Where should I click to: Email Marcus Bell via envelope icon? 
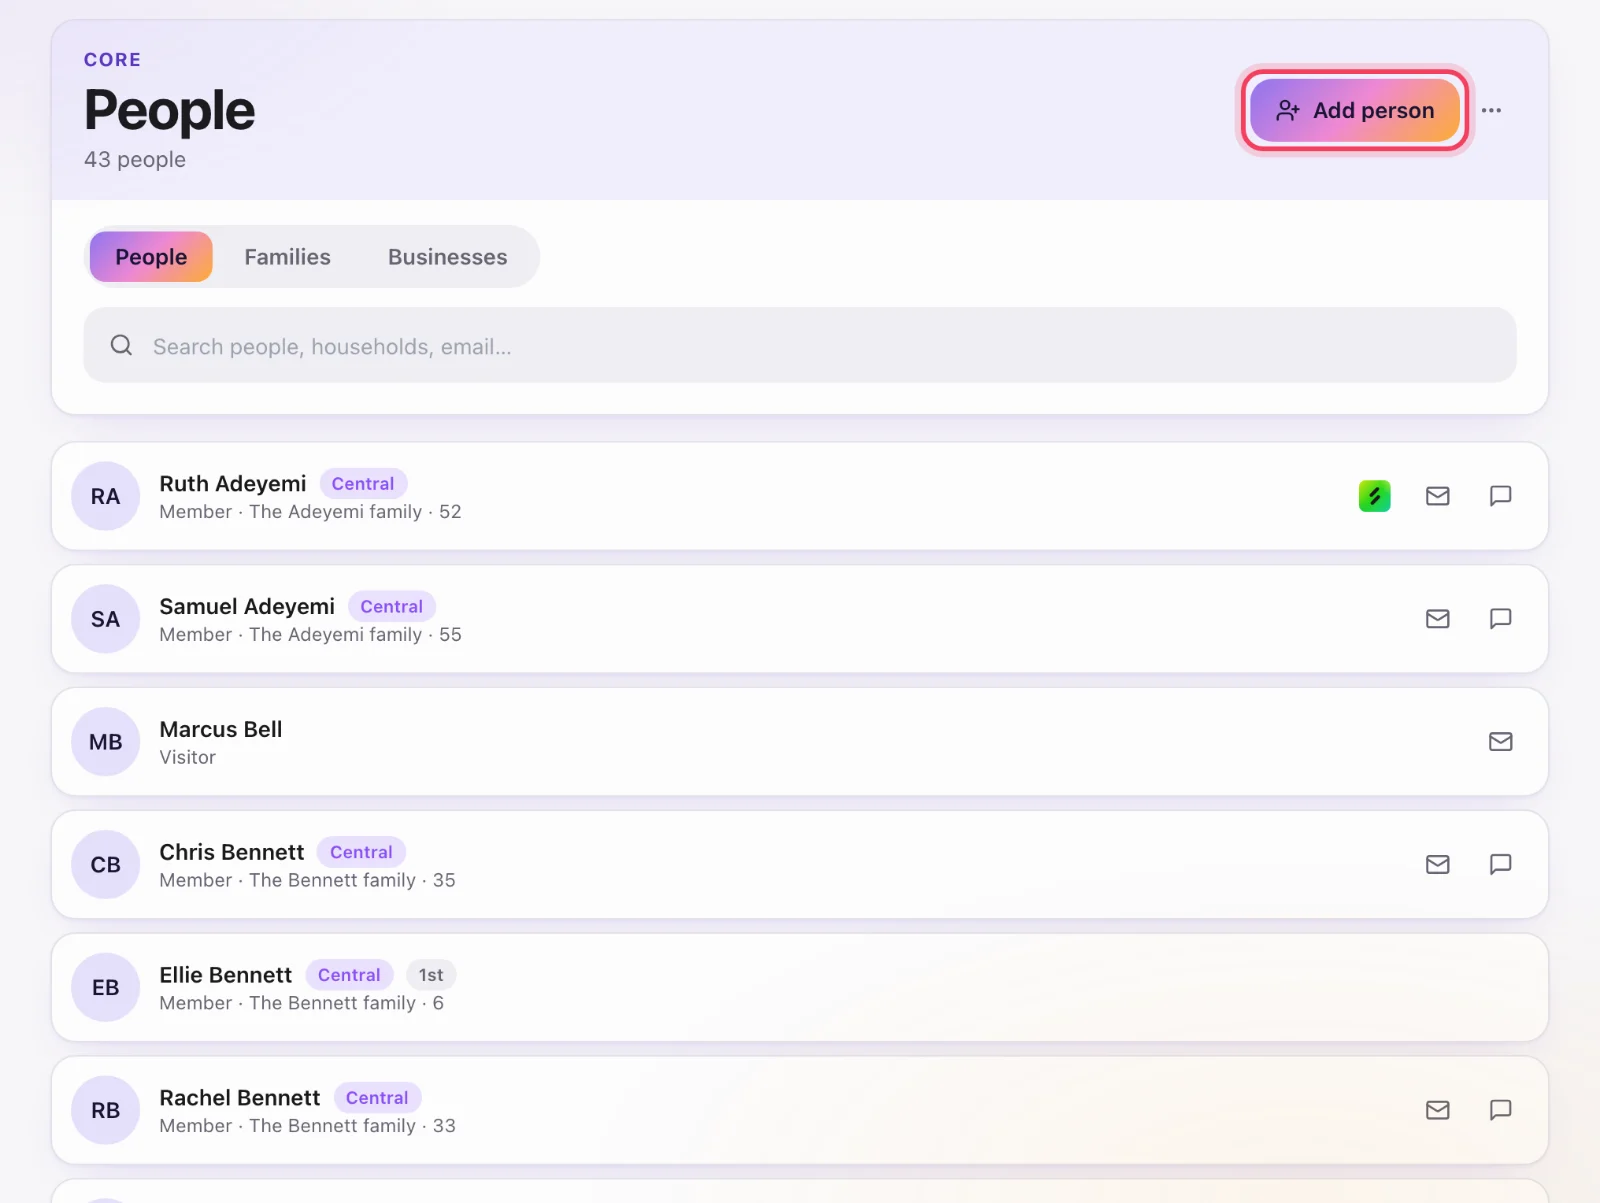1500,742
